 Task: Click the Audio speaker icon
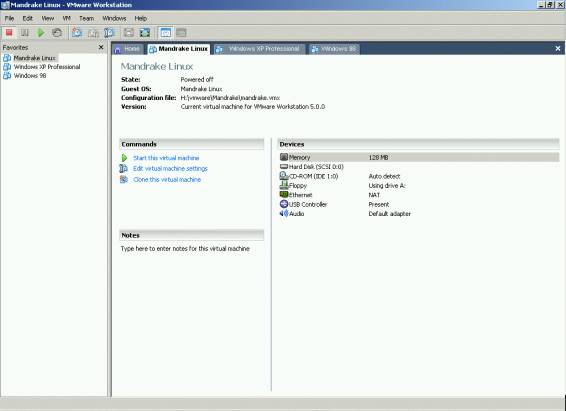pos(284,213)
